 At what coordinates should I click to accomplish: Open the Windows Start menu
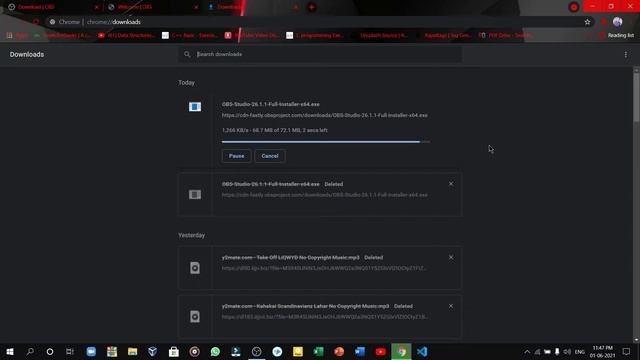(x=10, y=351)
